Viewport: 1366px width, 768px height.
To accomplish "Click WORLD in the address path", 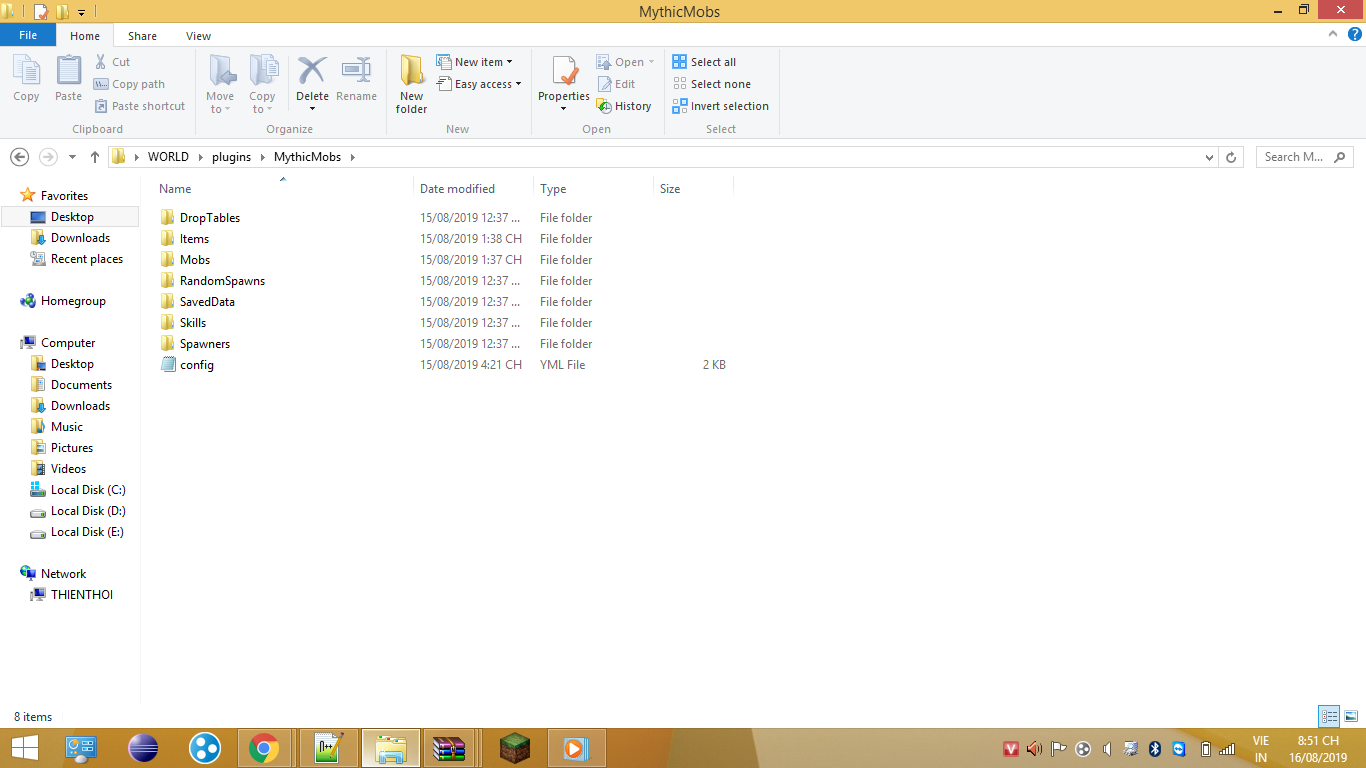I will pyautogui.click(x=168, y=157).
